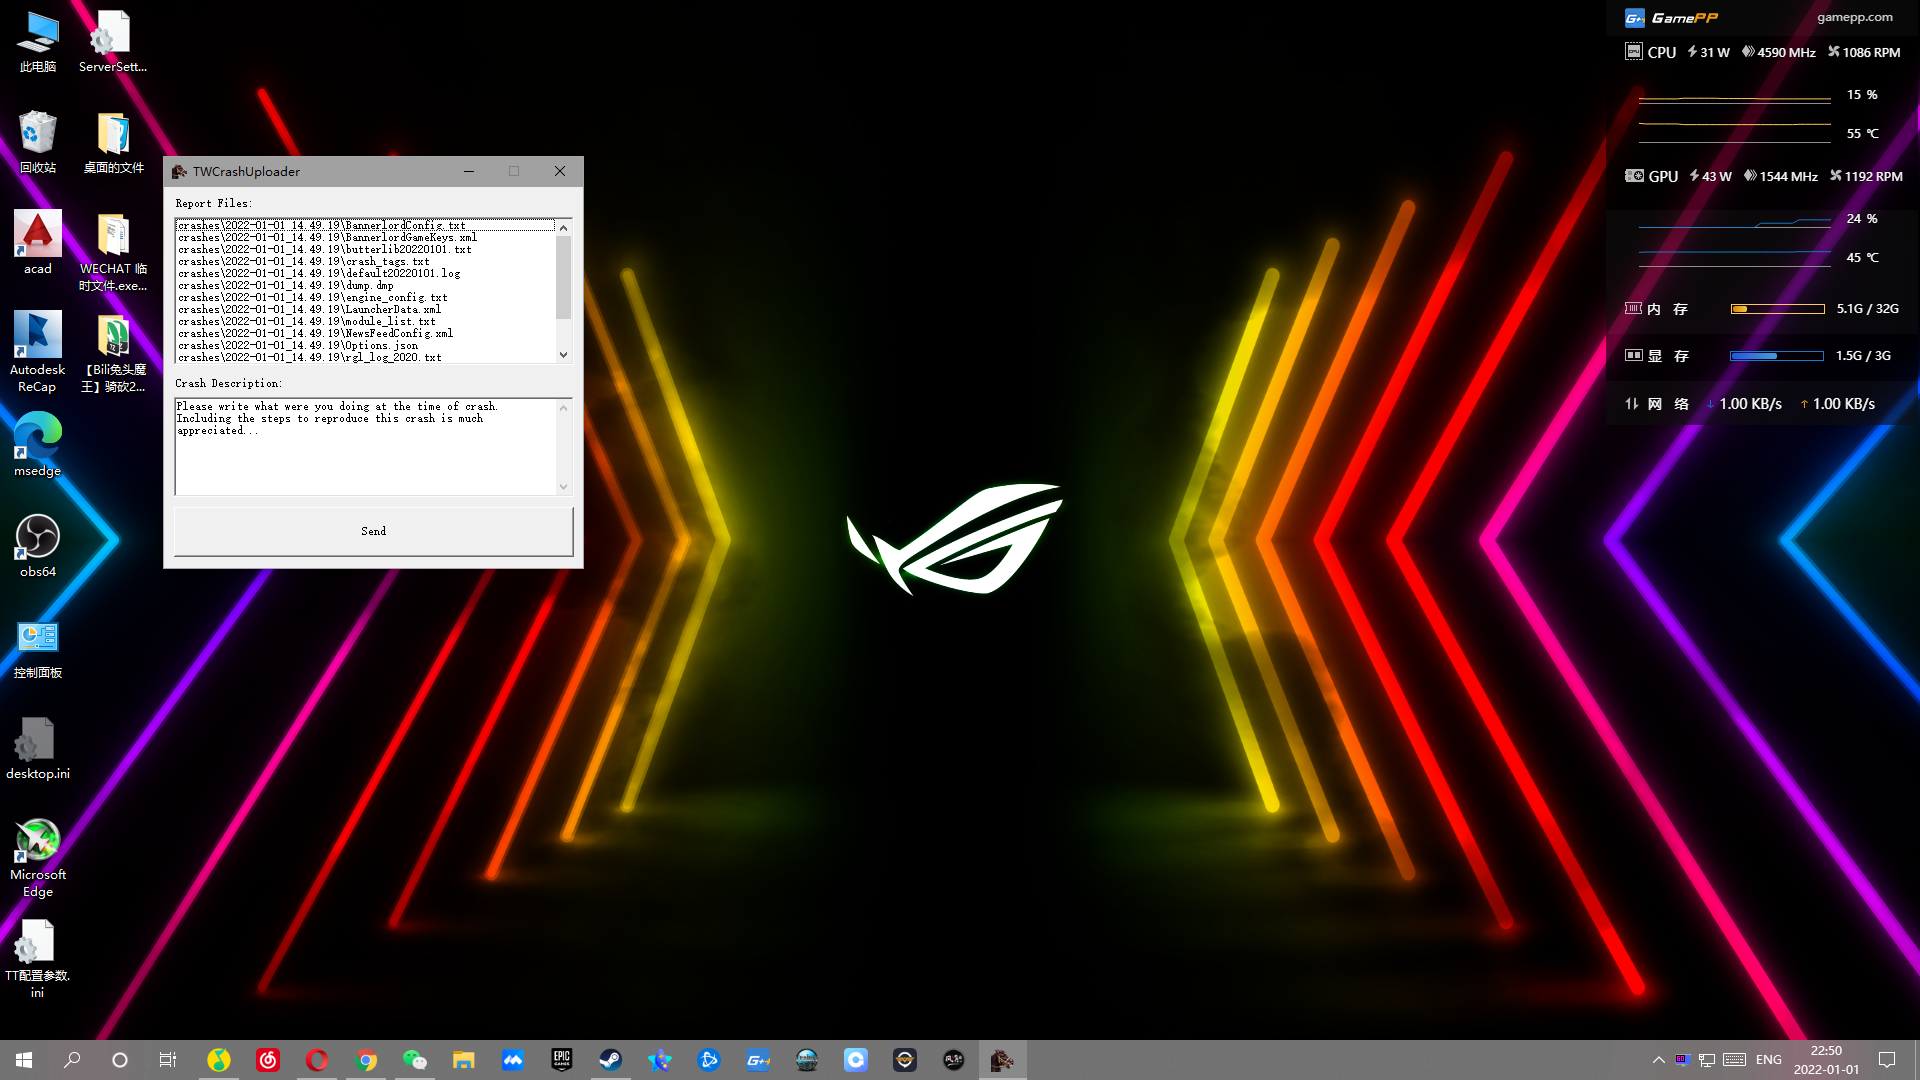Open the taskbar clock and date
Screen dimensions: 1920x1080
pos(1826,1060)
